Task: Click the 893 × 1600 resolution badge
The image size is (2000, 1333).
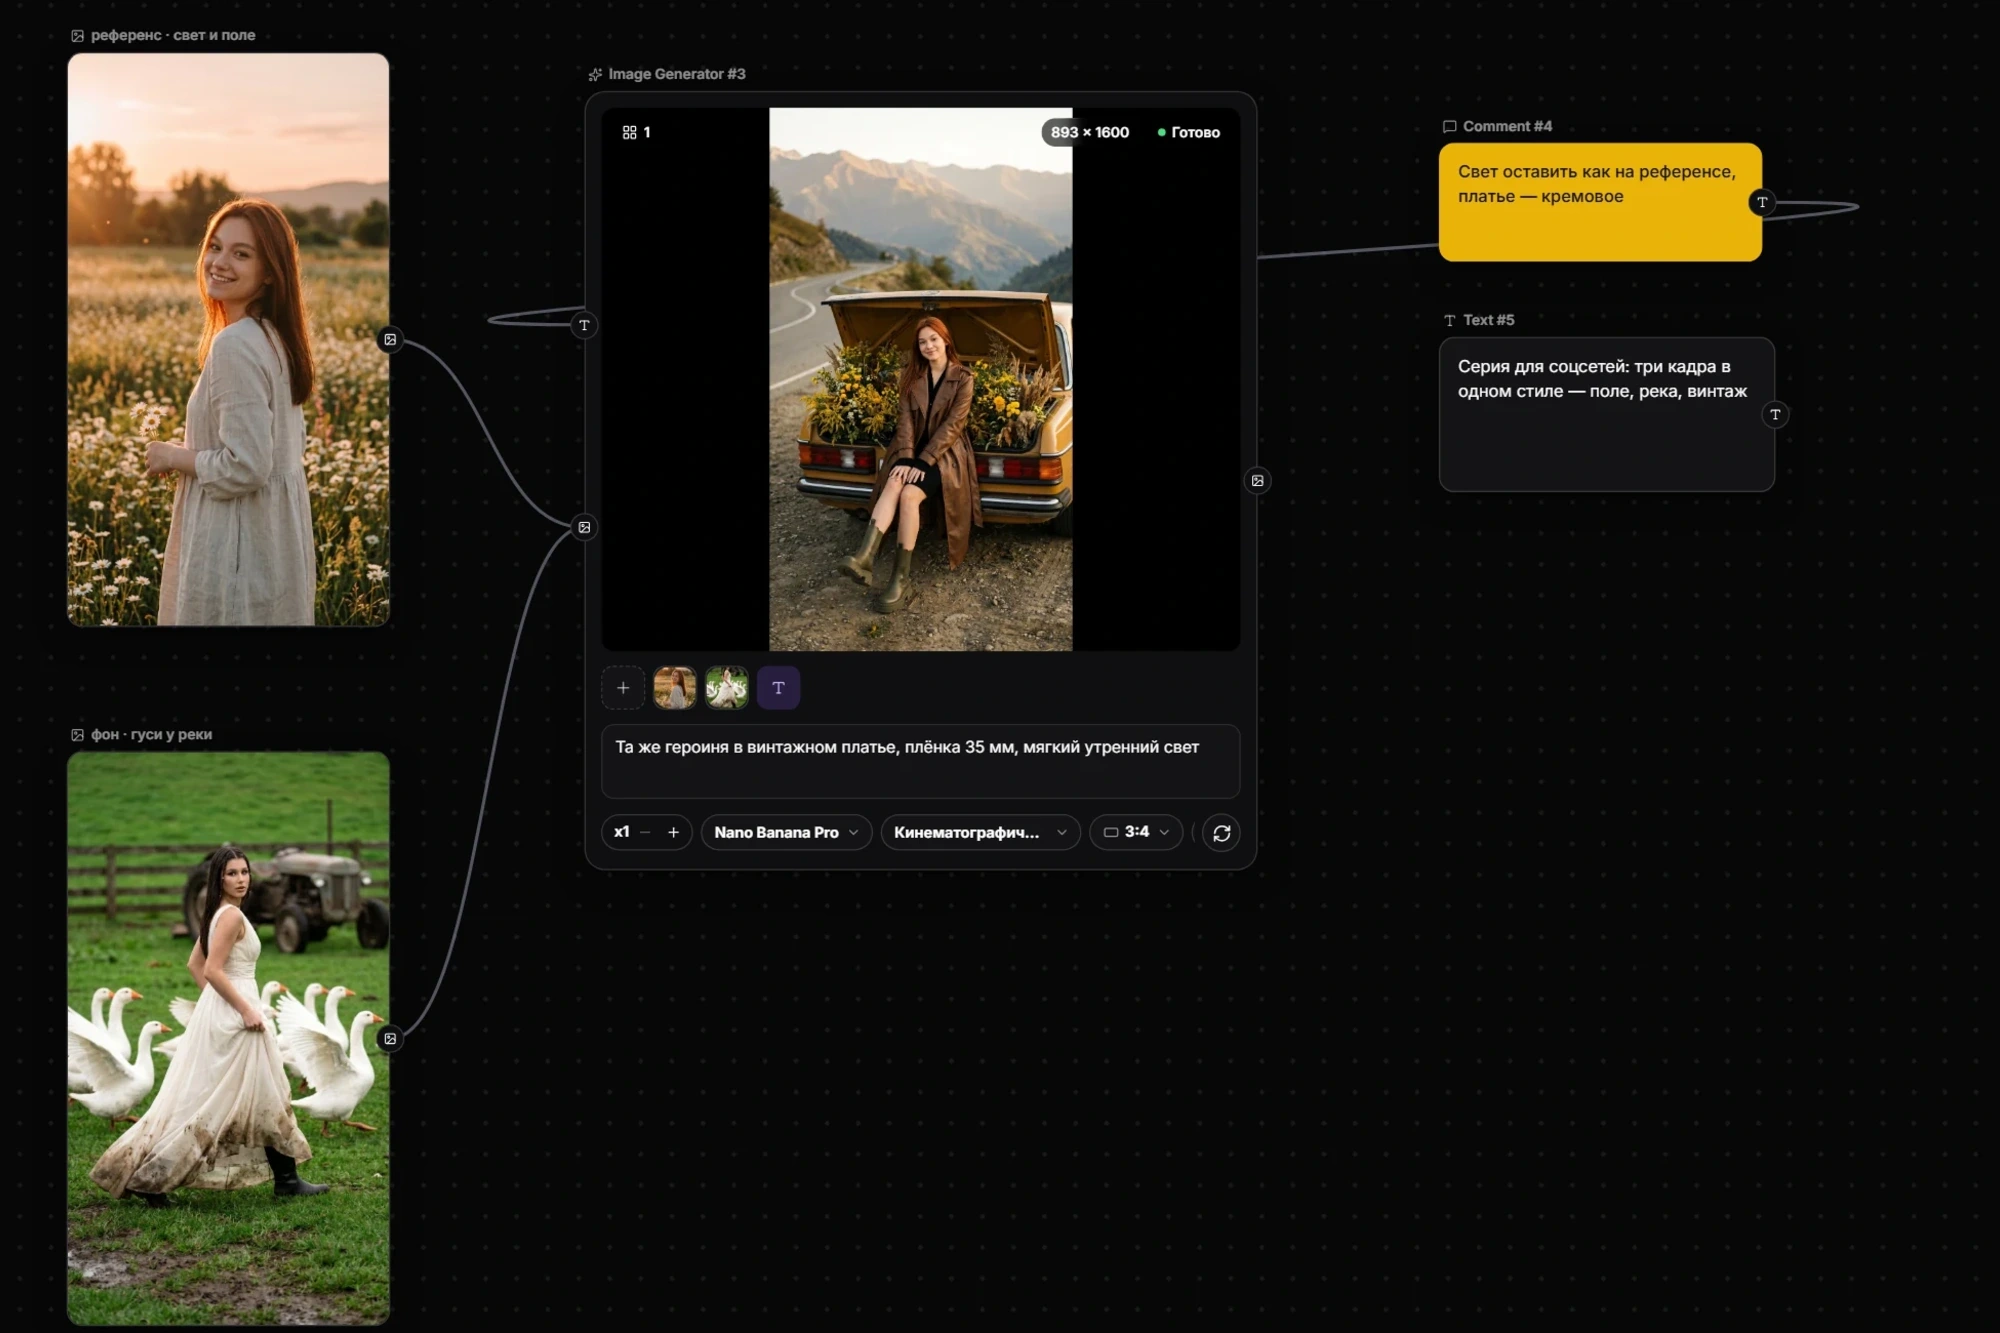Action: point(1089,132)
